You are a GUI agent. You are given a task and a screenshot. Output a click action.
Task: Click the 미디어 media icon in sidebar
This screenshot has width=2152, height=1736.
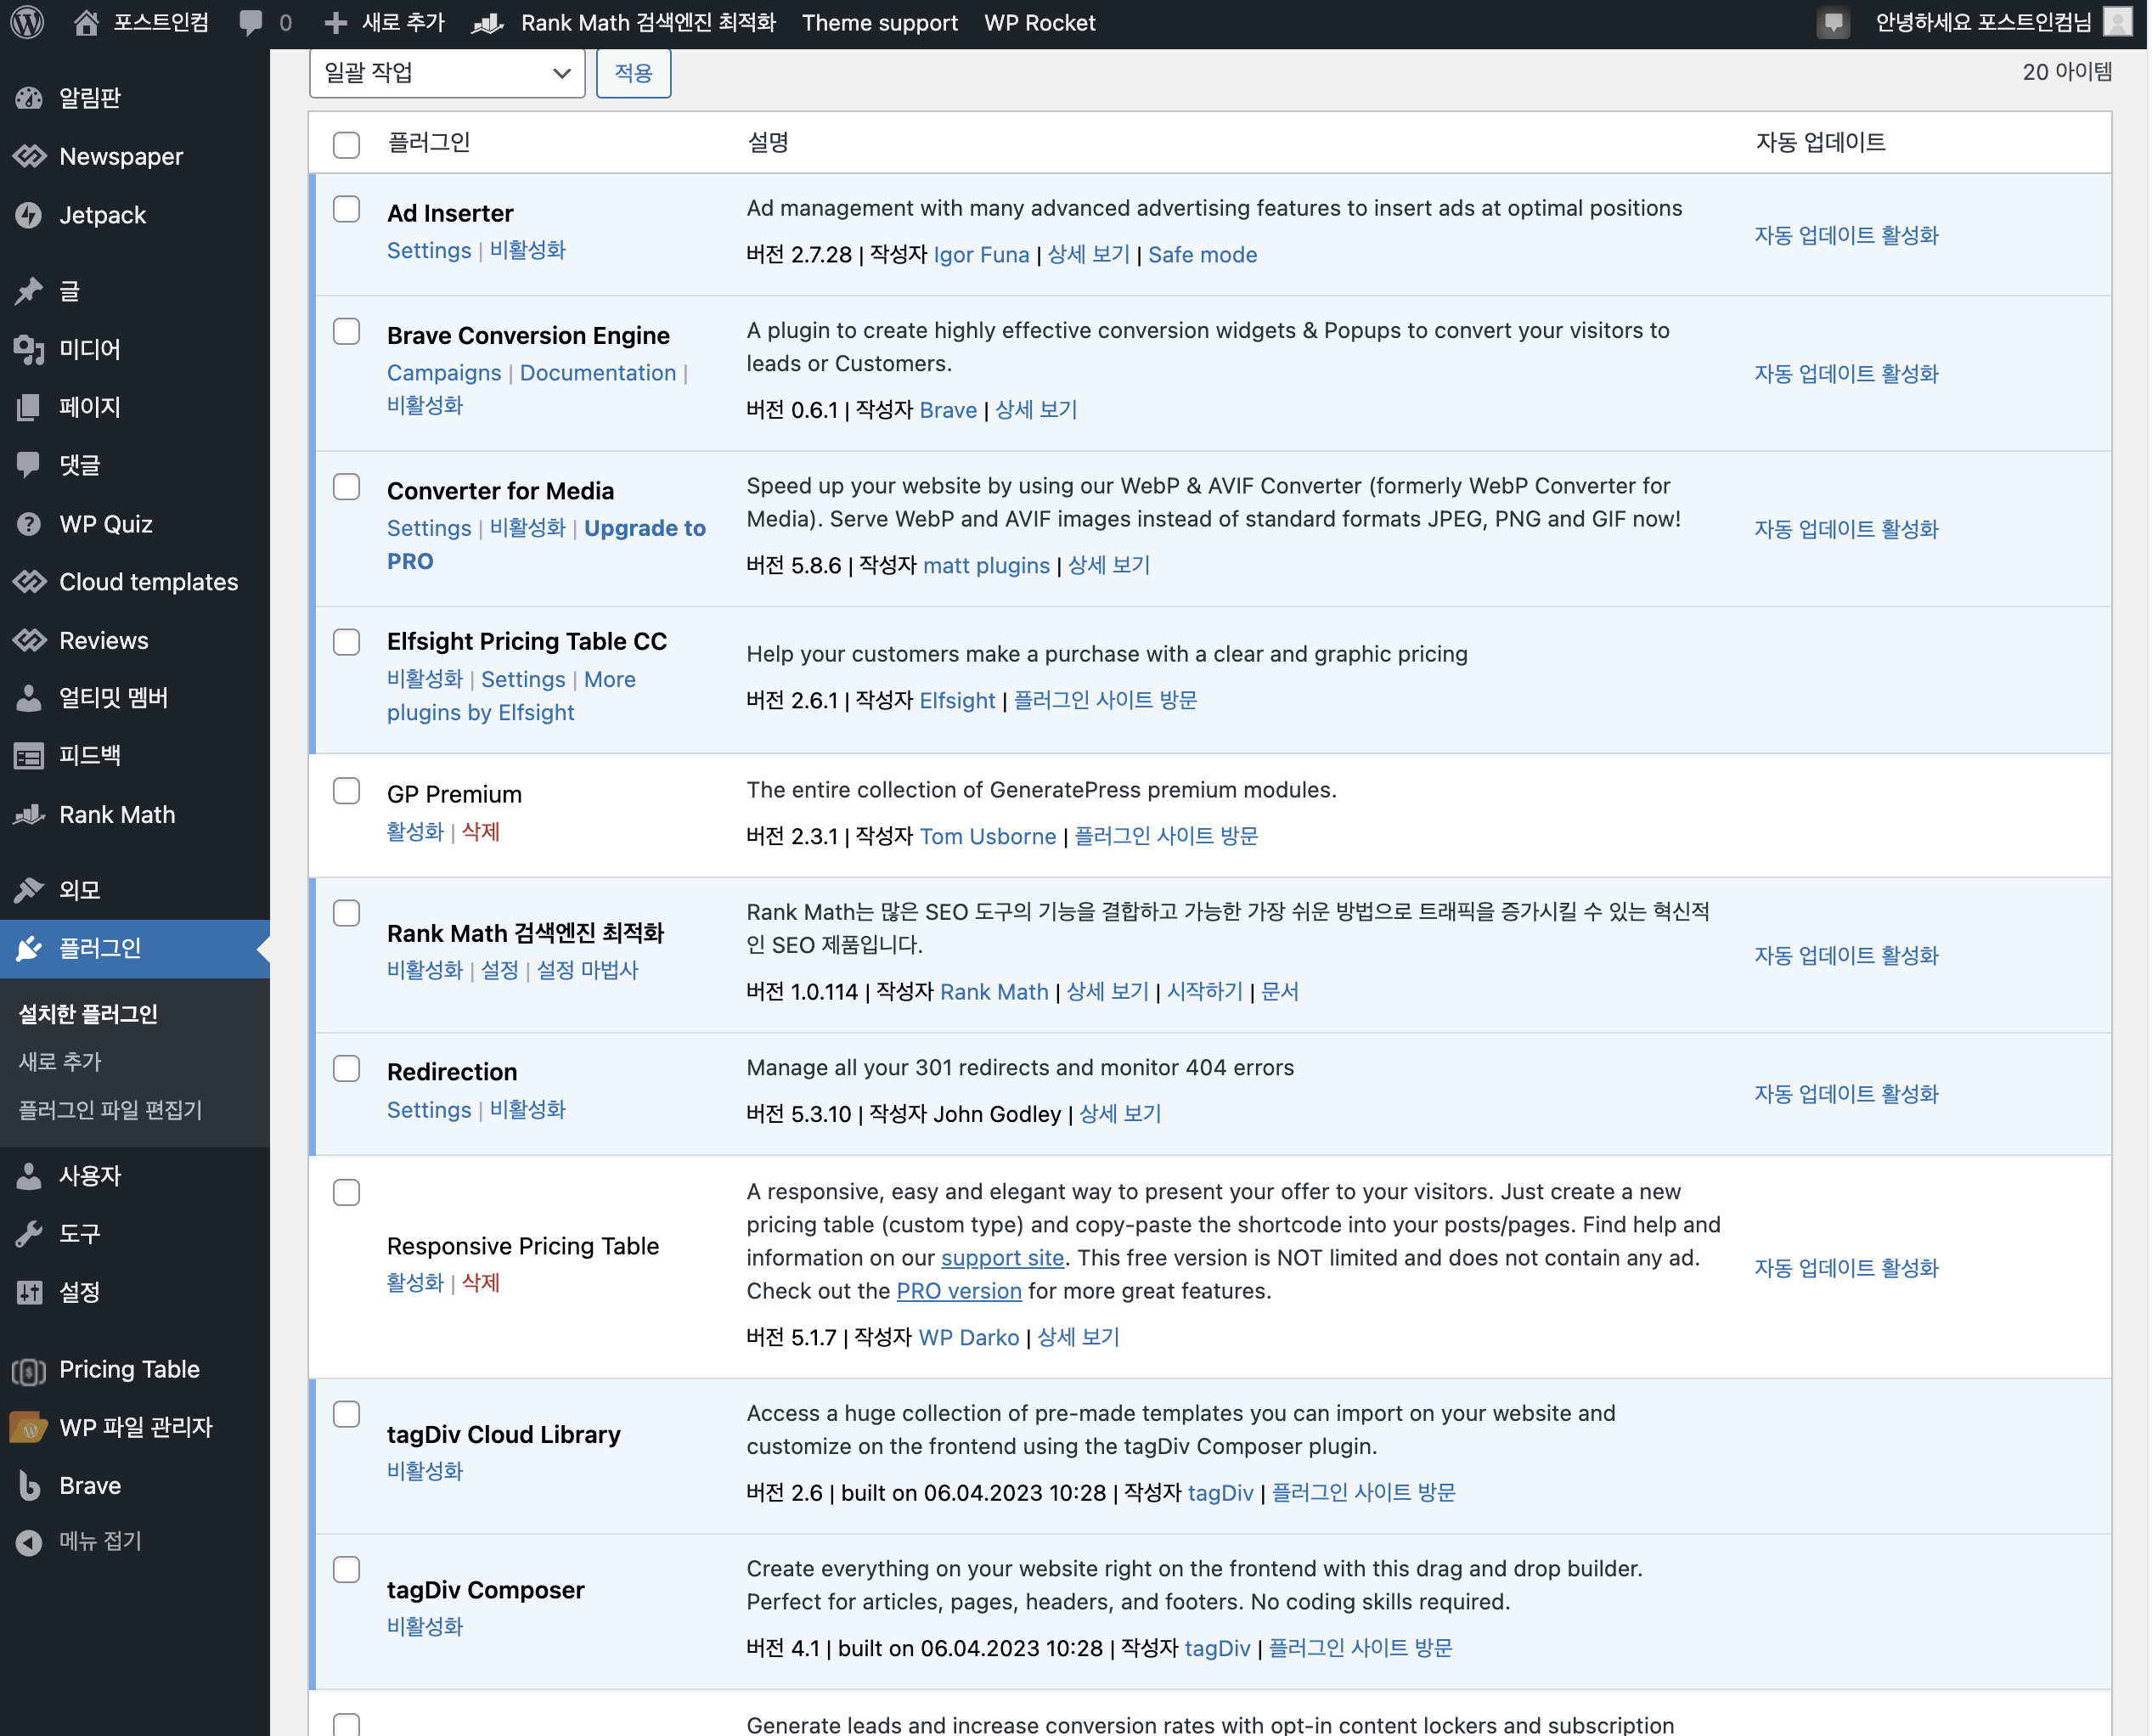point(29,349)
